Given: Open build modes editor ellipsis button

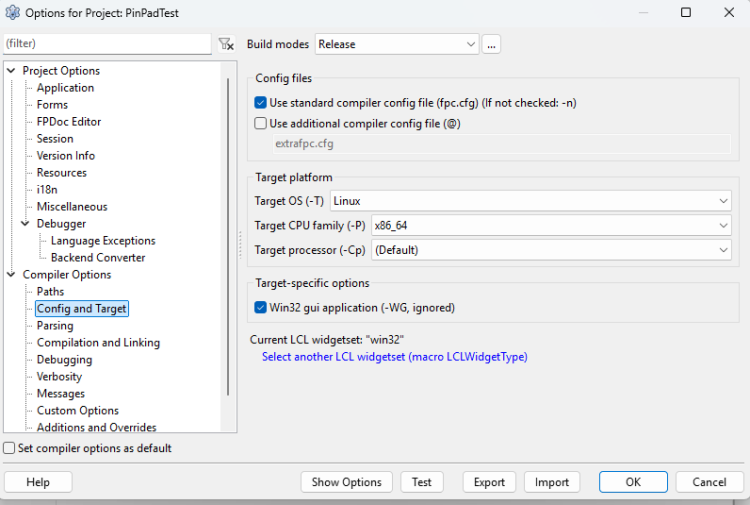Looking at the screenshot, I should click(x=491, y=44).
